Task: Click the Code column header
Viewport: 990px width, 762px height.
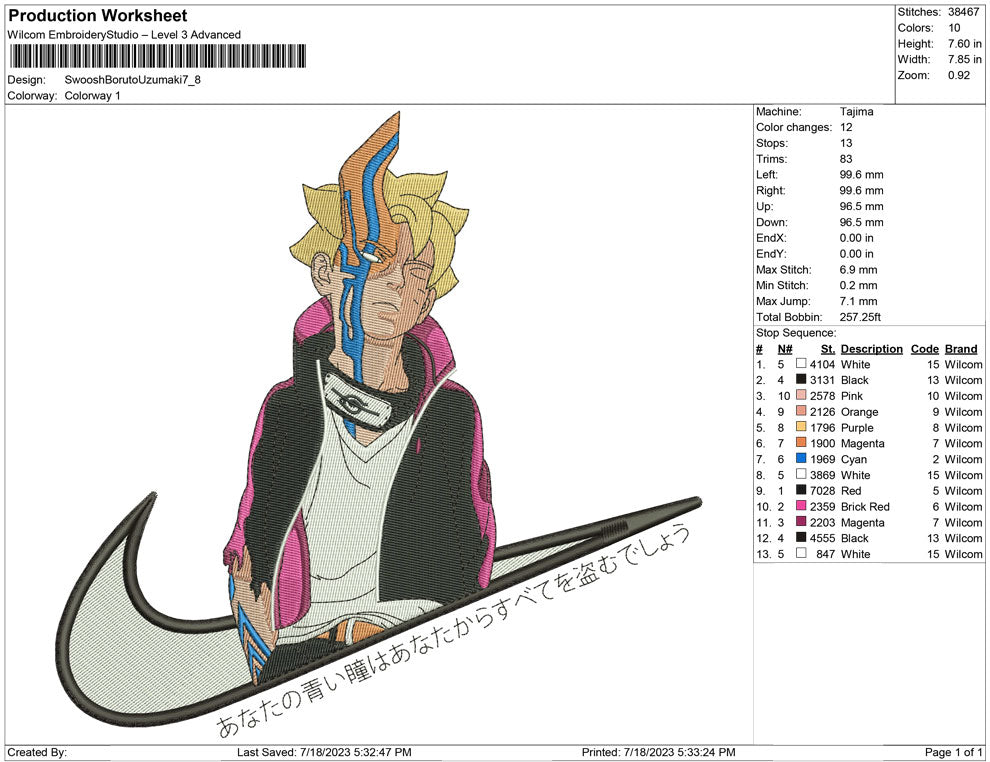Action: 924,349
